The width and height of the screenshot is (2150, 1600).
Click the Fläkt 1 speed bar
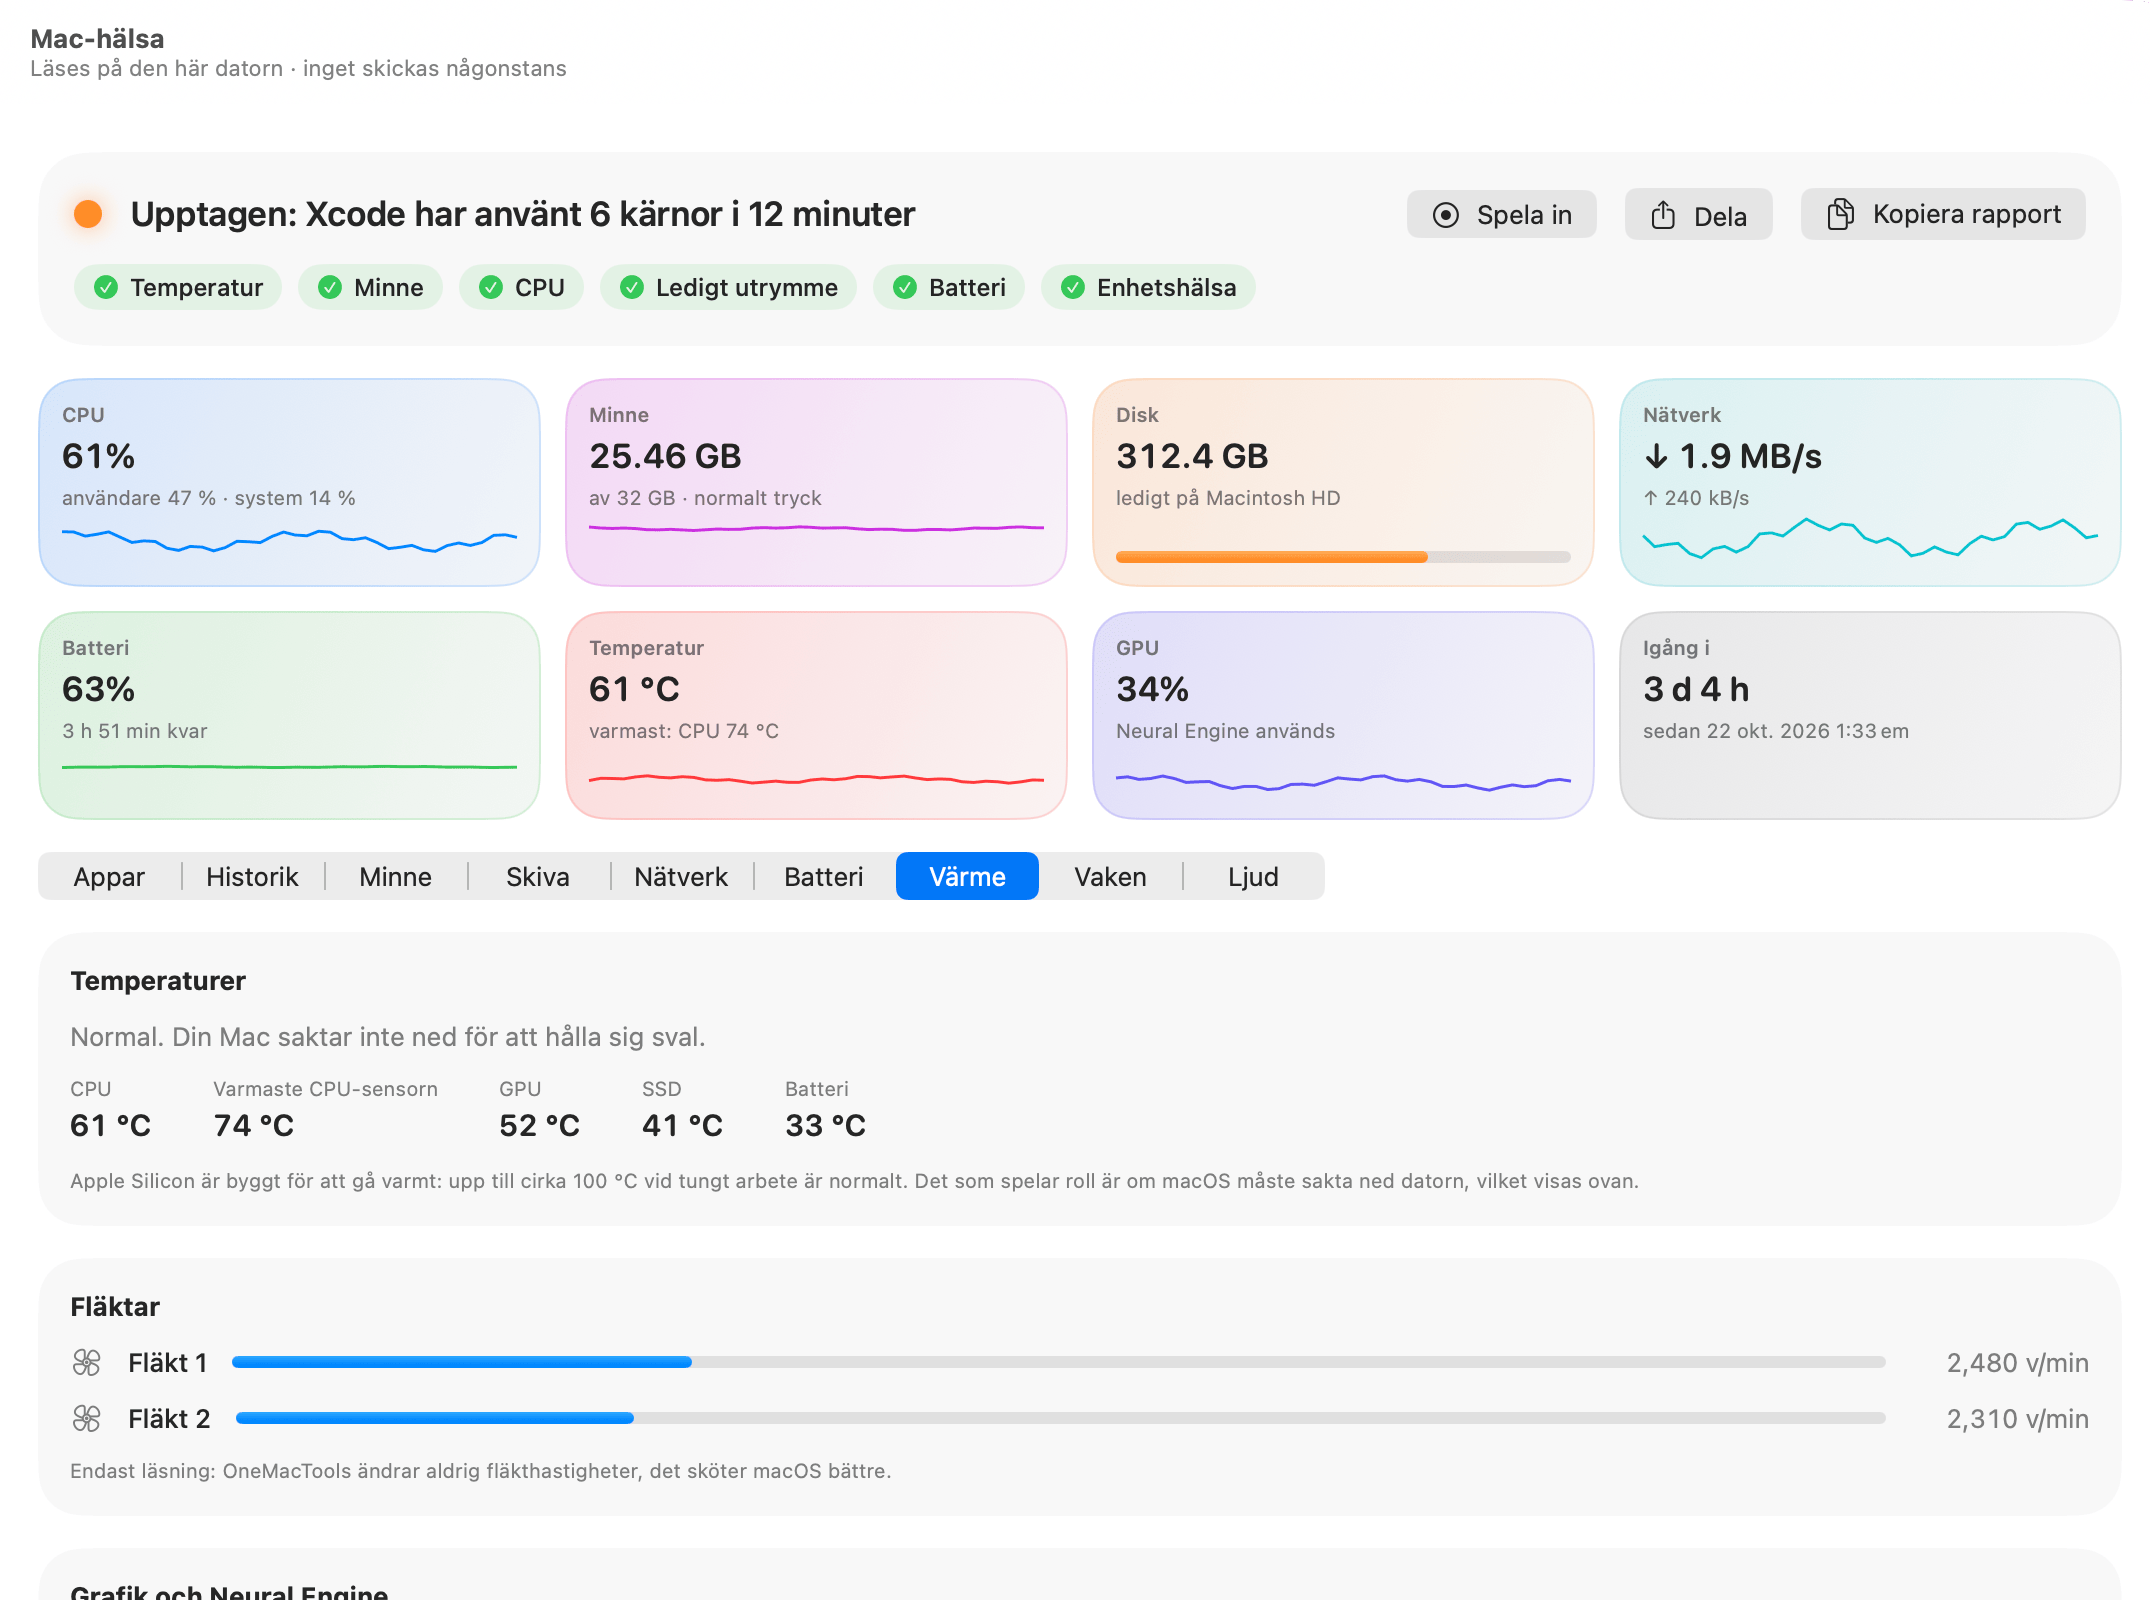coord(1058,1362)
